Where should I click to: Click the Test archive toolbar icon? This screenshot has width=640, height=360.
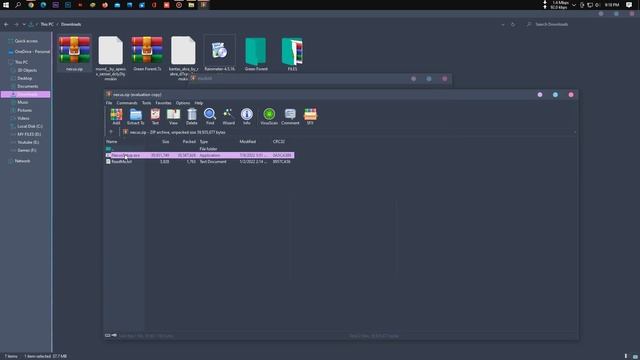[x=155, y=117]
